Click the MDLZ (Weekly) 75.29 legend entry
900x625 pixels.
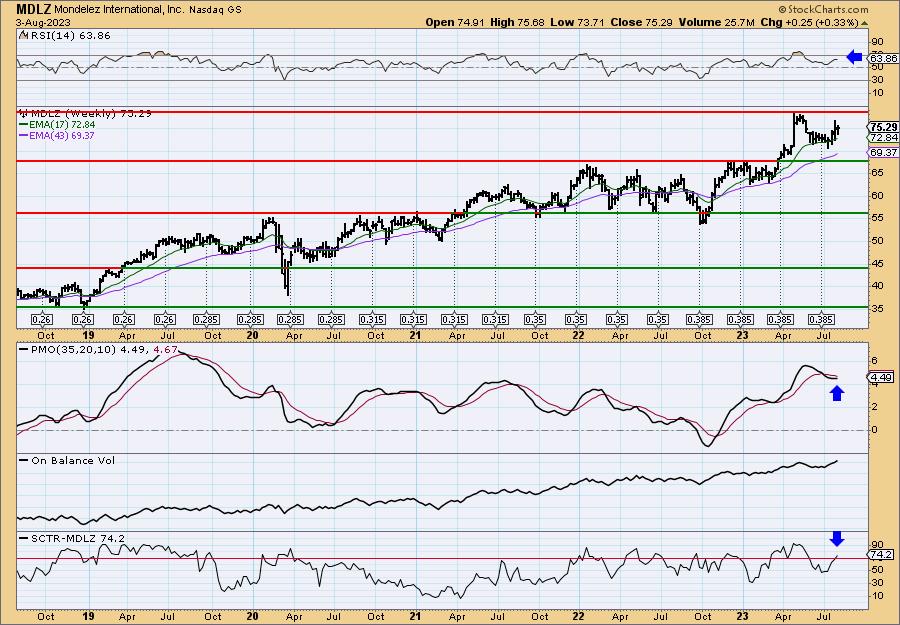coord(91,114)
